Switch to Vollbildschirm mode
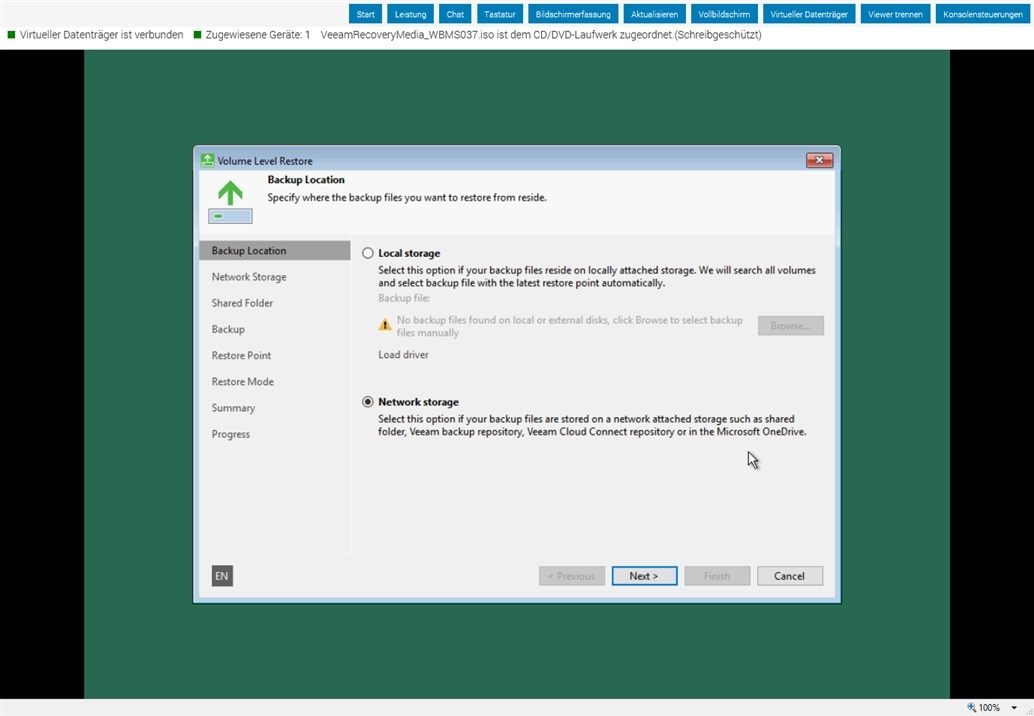 (x=724, y=14)
